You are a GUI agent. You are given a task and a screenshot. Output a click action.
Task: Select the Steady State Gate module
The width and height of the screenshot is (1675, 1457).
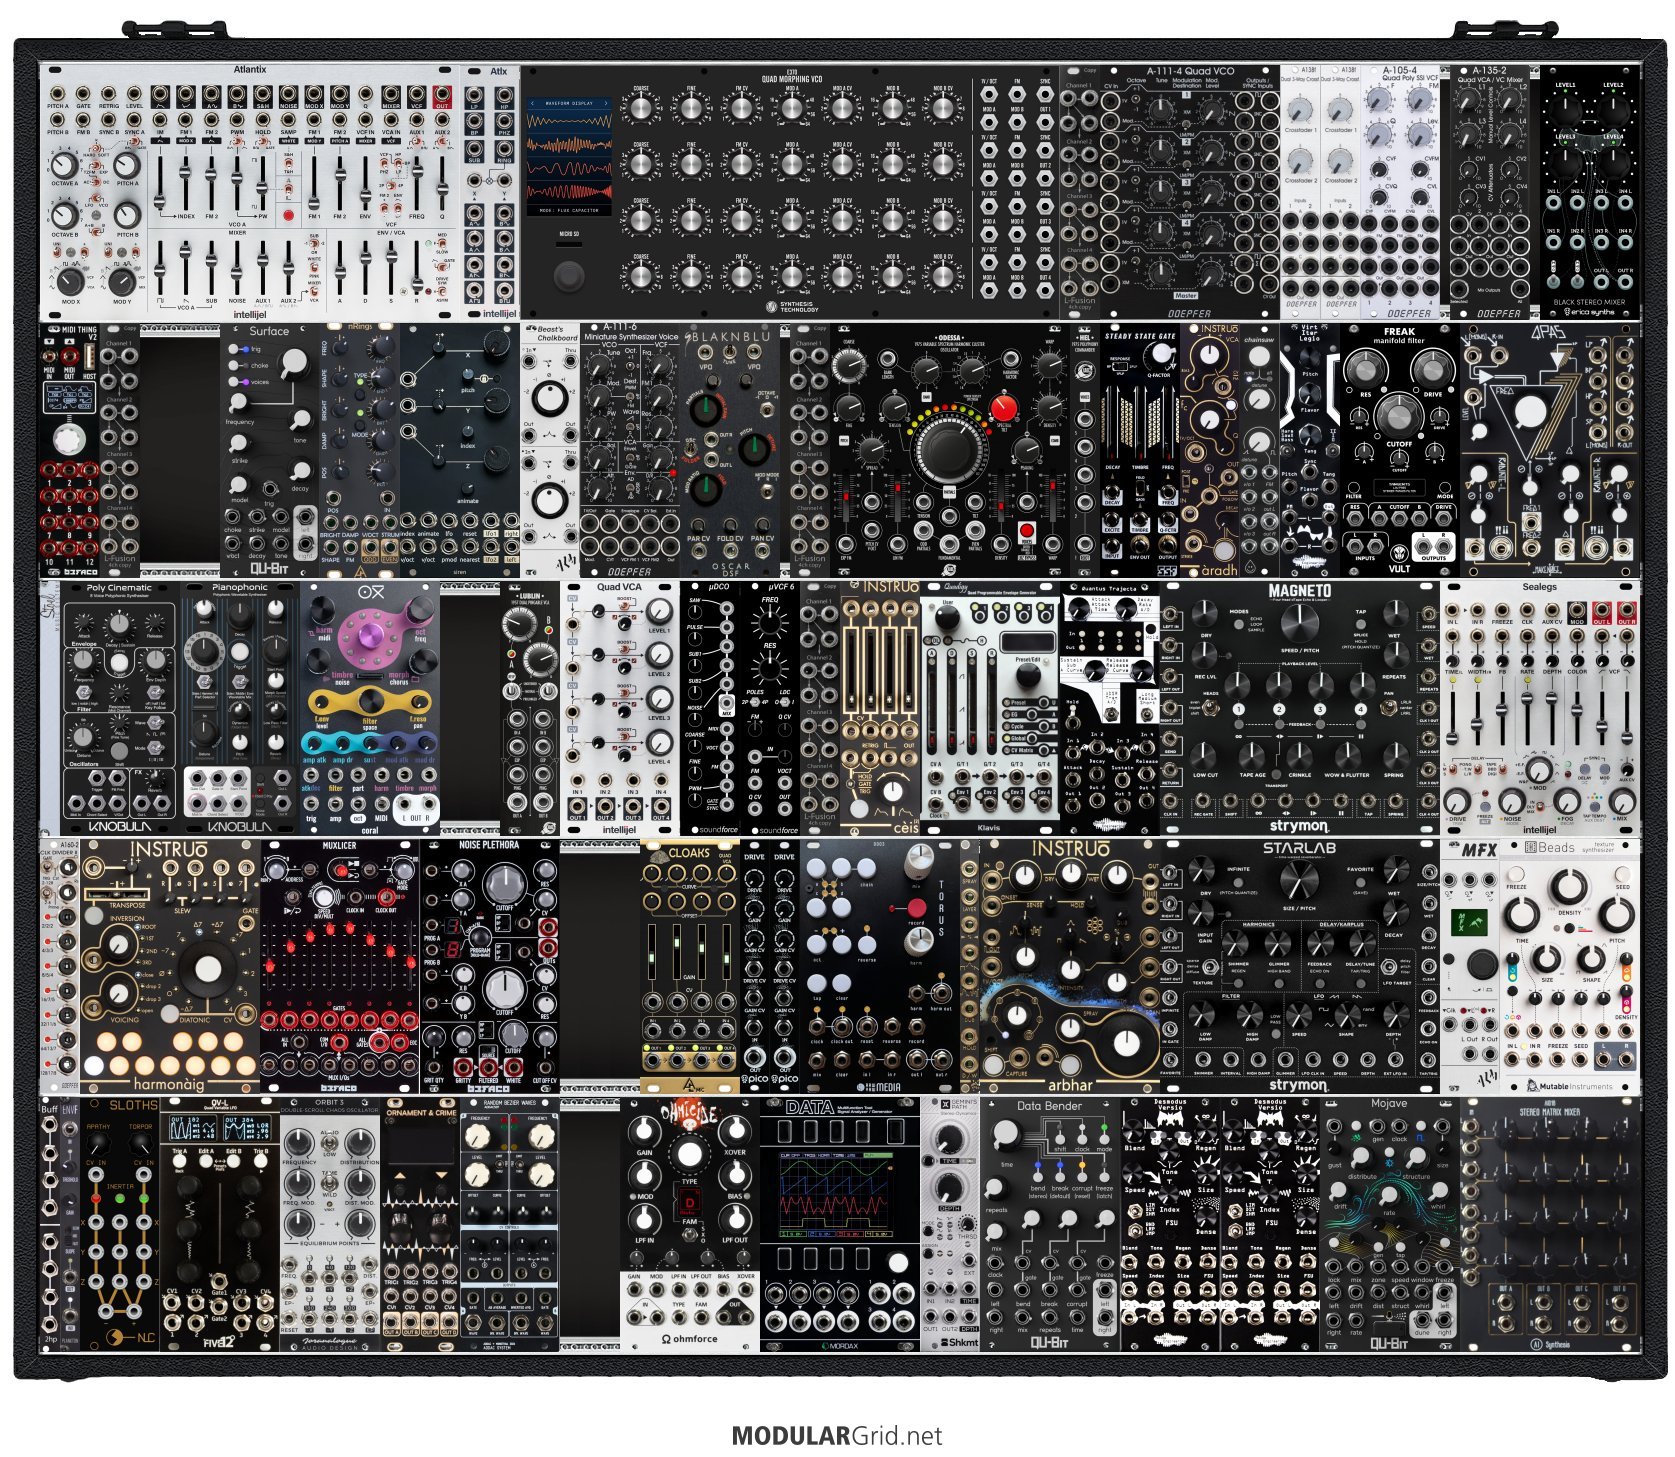(x=1140, y=449)
